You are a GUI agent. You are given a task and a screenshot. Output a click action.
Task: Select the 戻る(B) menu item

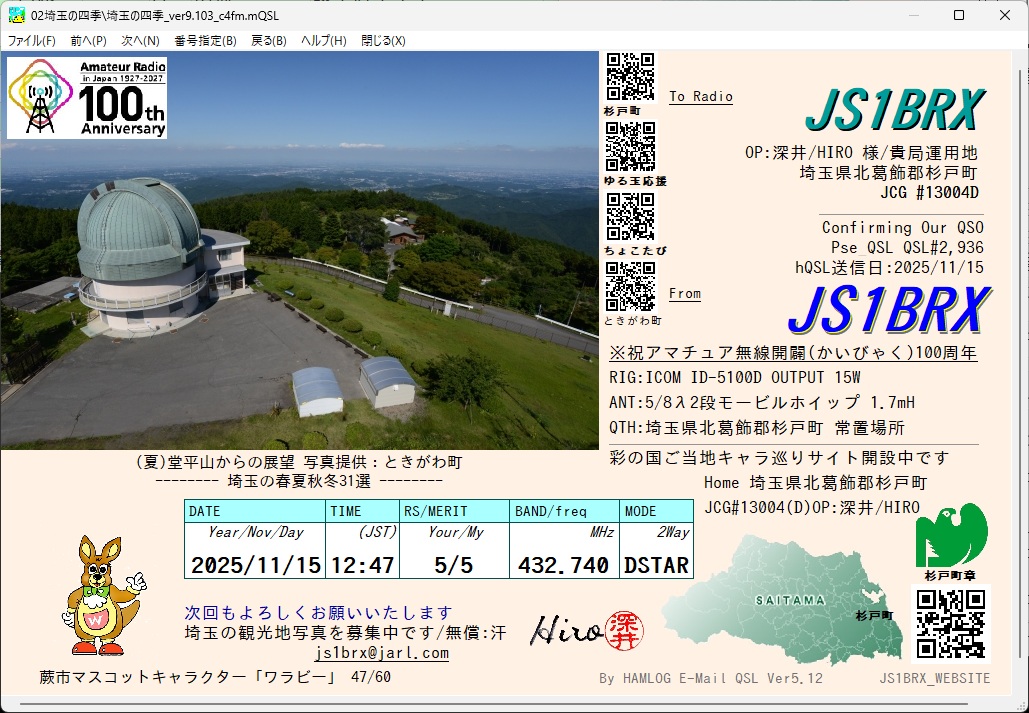268,41
